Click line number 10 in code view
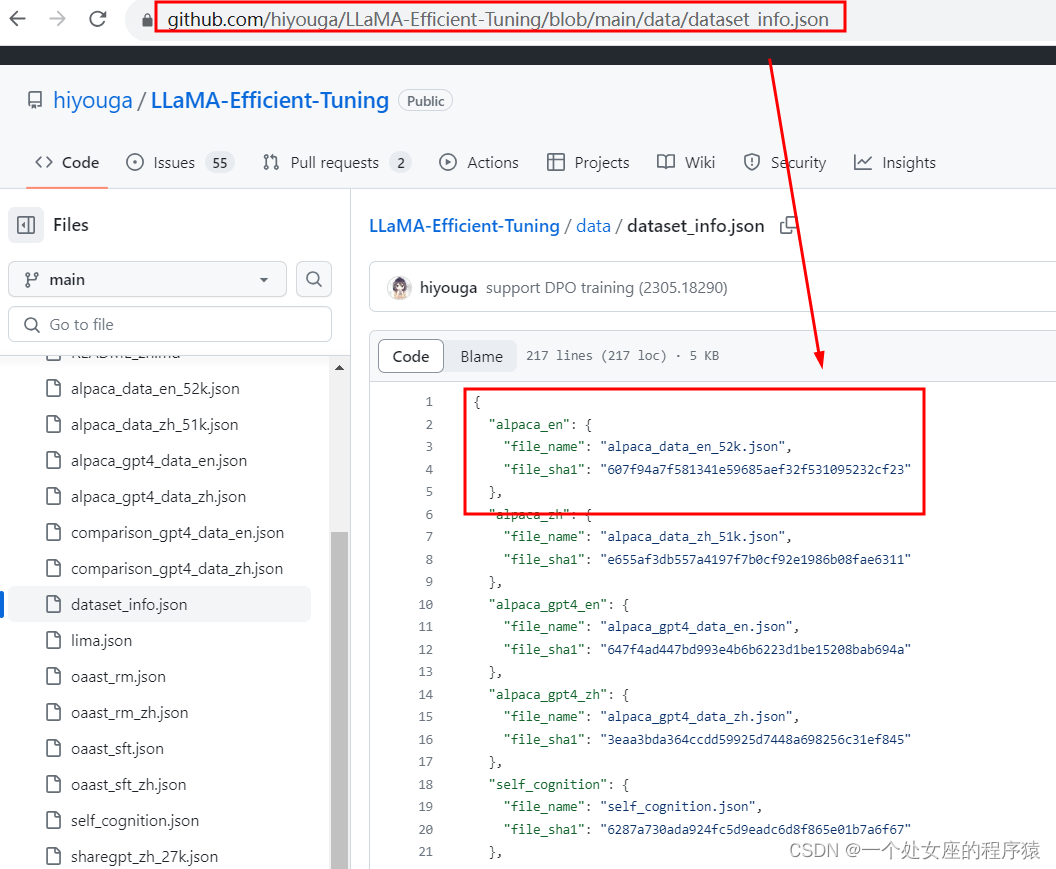This screenshot has width=1056, height=869. point(426,605)
